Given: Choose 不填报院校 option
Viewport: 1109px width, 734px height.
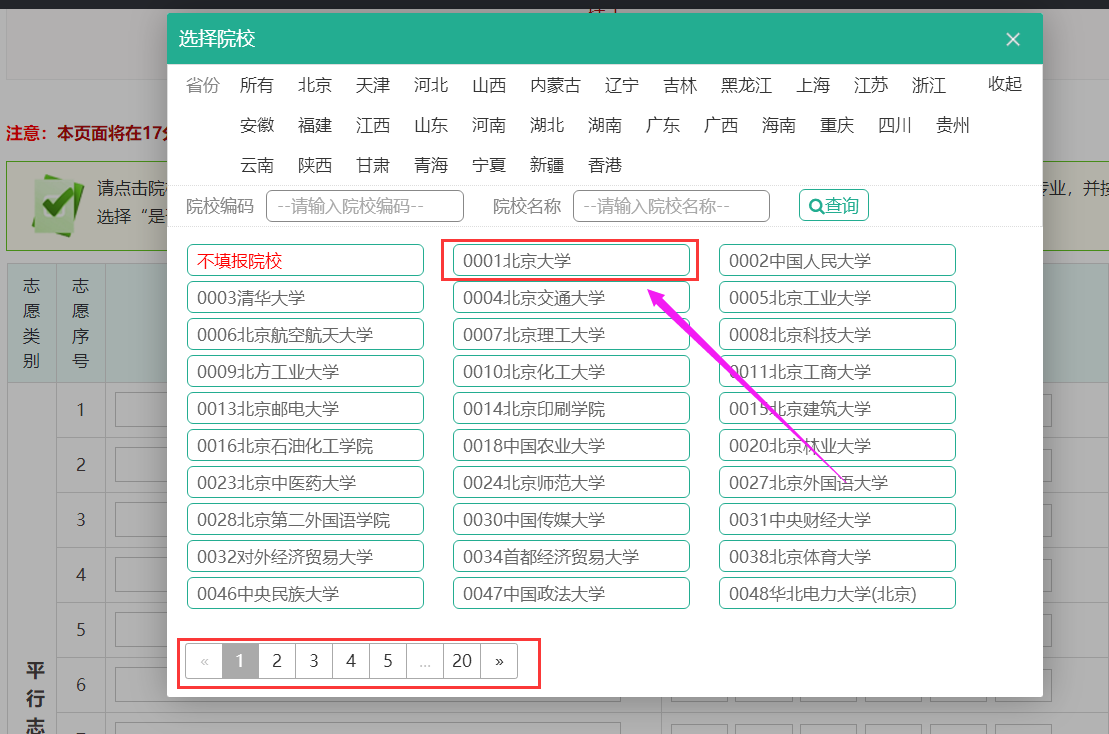Looking at the screenshot, I should [305, 260].
